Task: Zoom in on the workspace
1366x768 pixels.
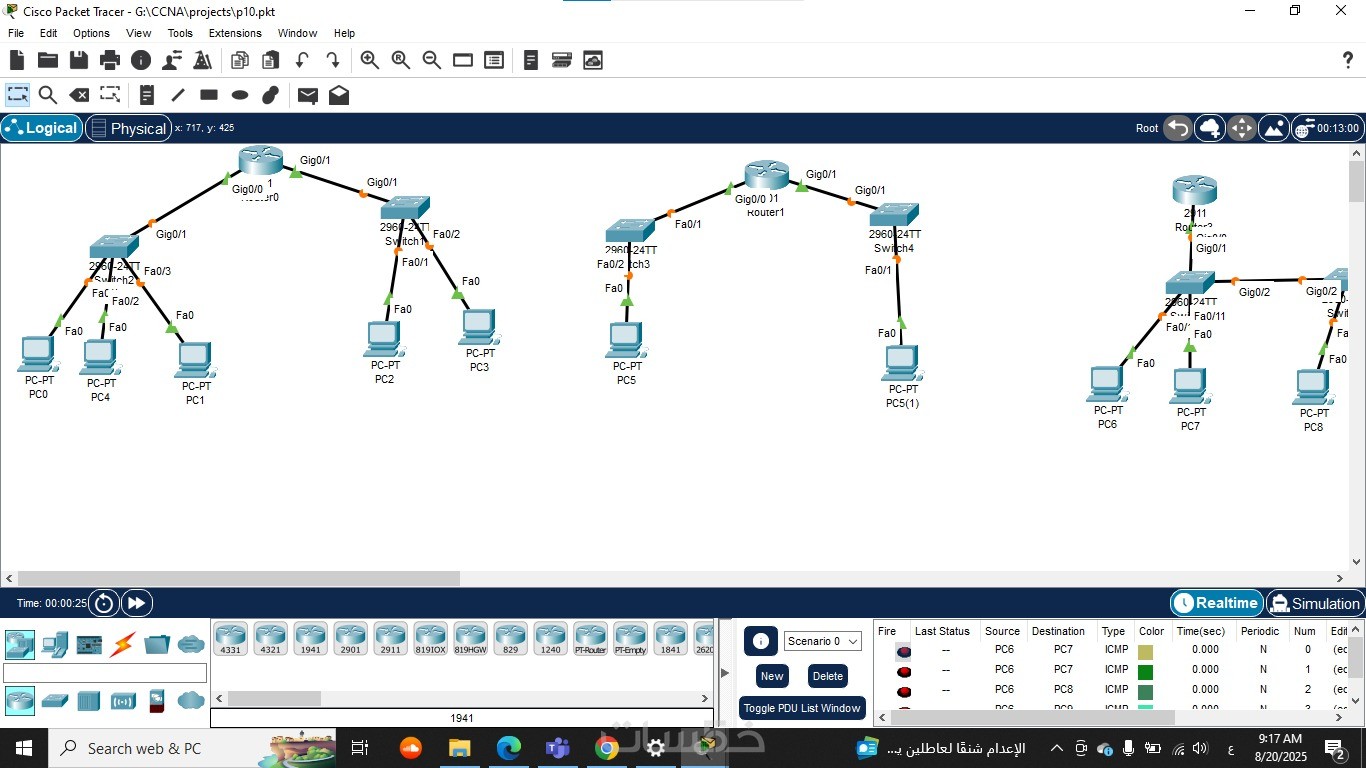Action: [x=370, y=60]
